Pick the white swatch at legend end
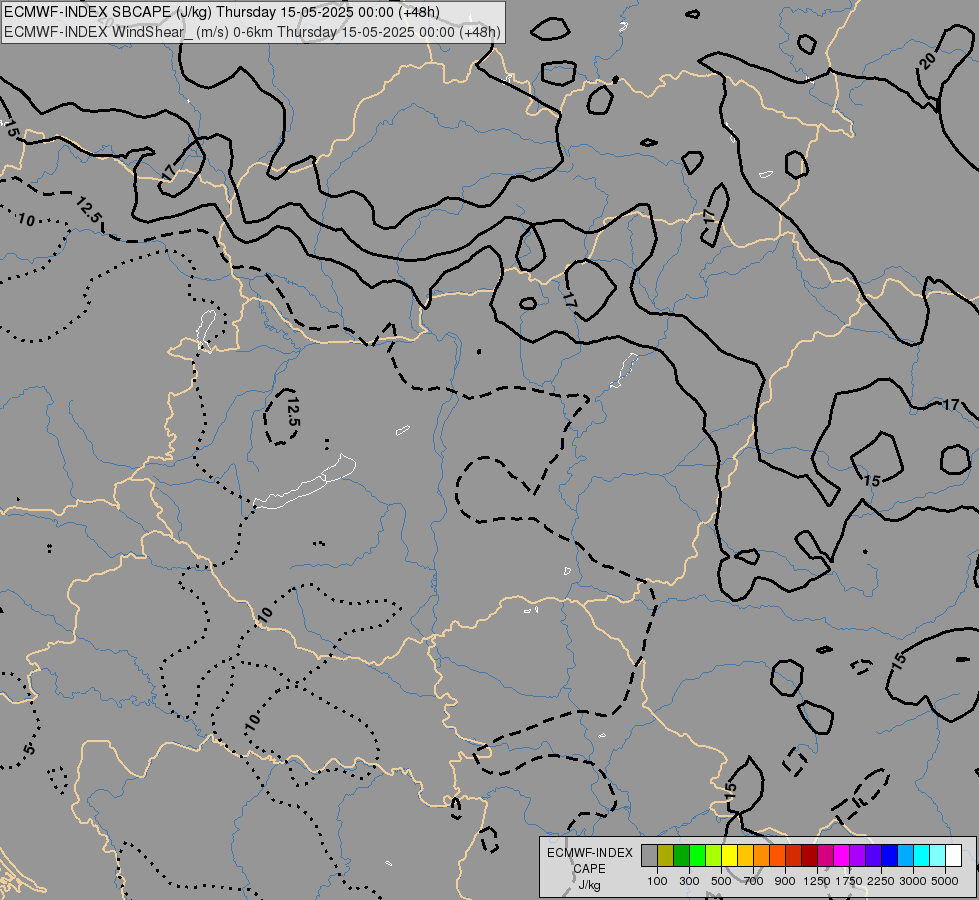This screenshot has width=979, height=900. coord(953,855)
